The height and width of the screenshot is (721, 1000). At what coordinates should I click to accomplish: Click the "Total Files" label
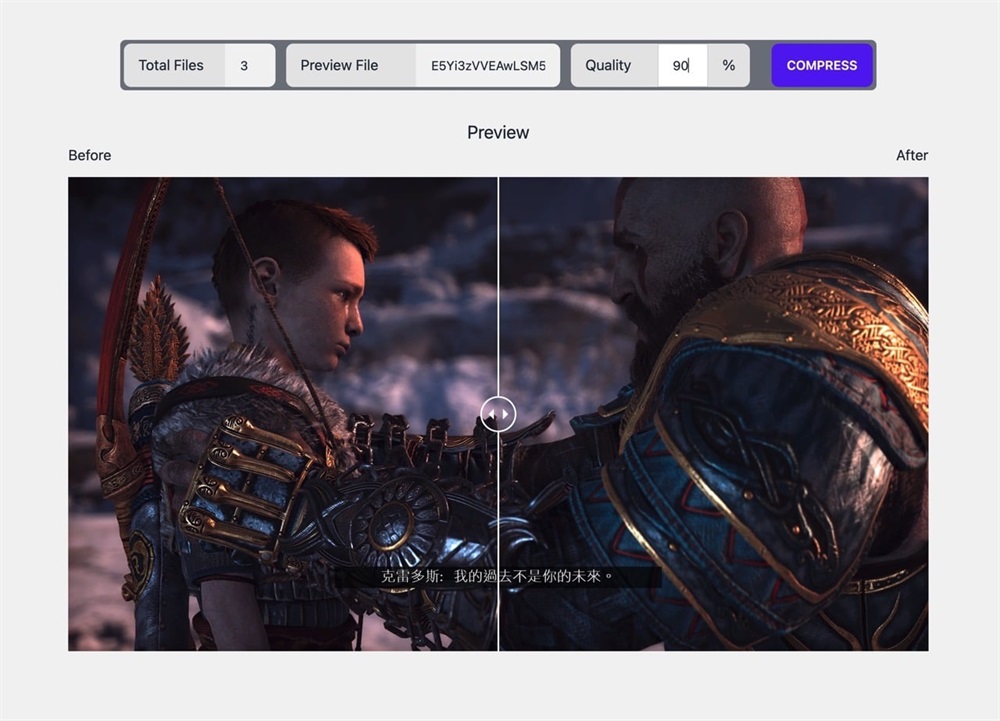(171, 65)
